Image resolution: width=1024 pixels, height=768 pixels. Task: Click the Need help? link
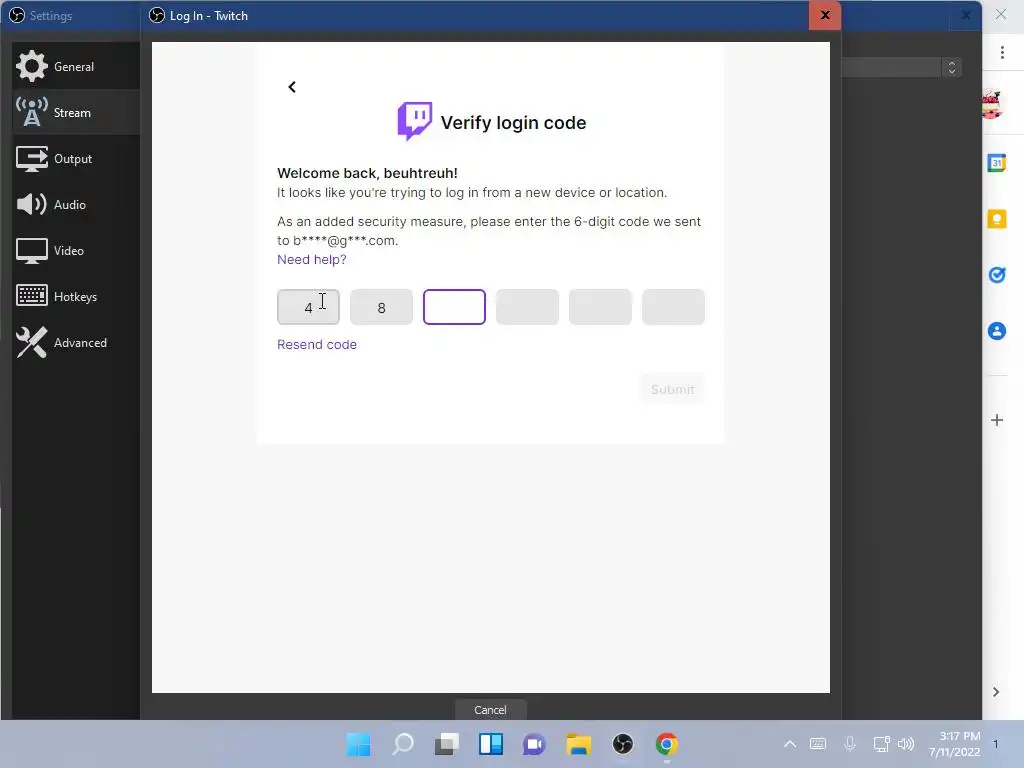[312, 259]
